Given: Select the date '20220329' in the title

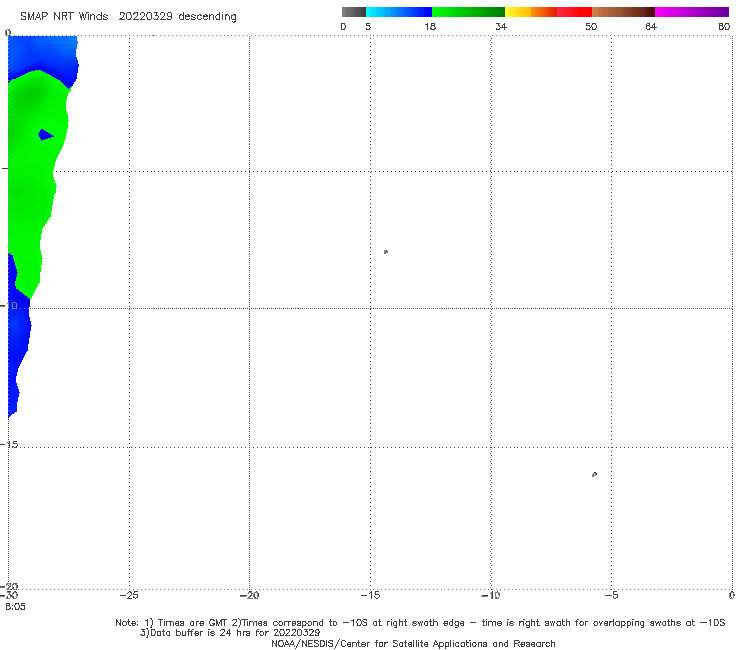Looking at the screenshot, I should click(146, 17).
